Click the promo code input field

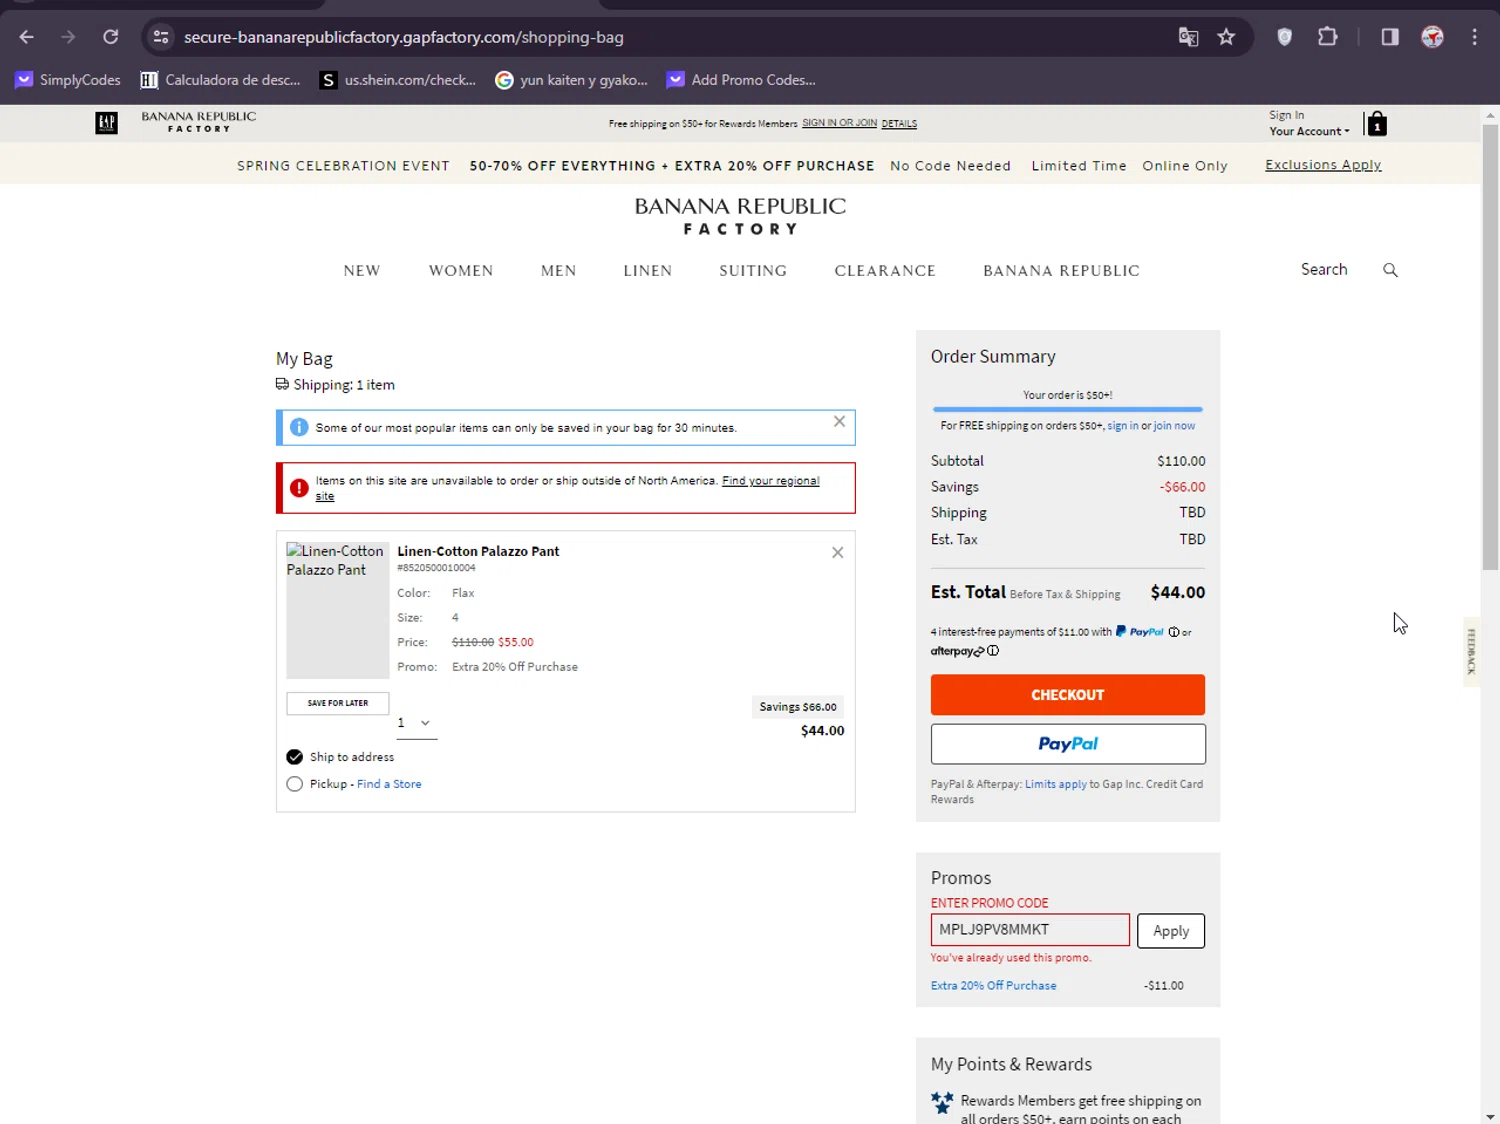tap(1030, 930)
